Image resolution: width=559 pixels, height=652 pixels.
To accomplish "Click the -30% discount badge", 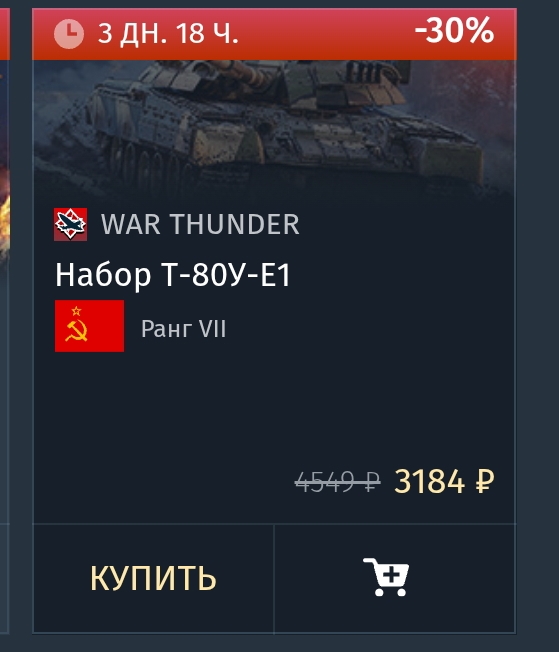I will click(454, 30).
